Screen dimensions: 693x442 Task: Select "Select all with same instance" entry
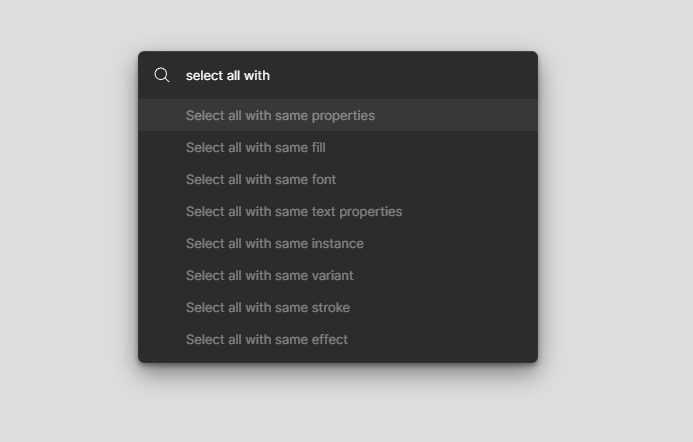coord(338,243)
